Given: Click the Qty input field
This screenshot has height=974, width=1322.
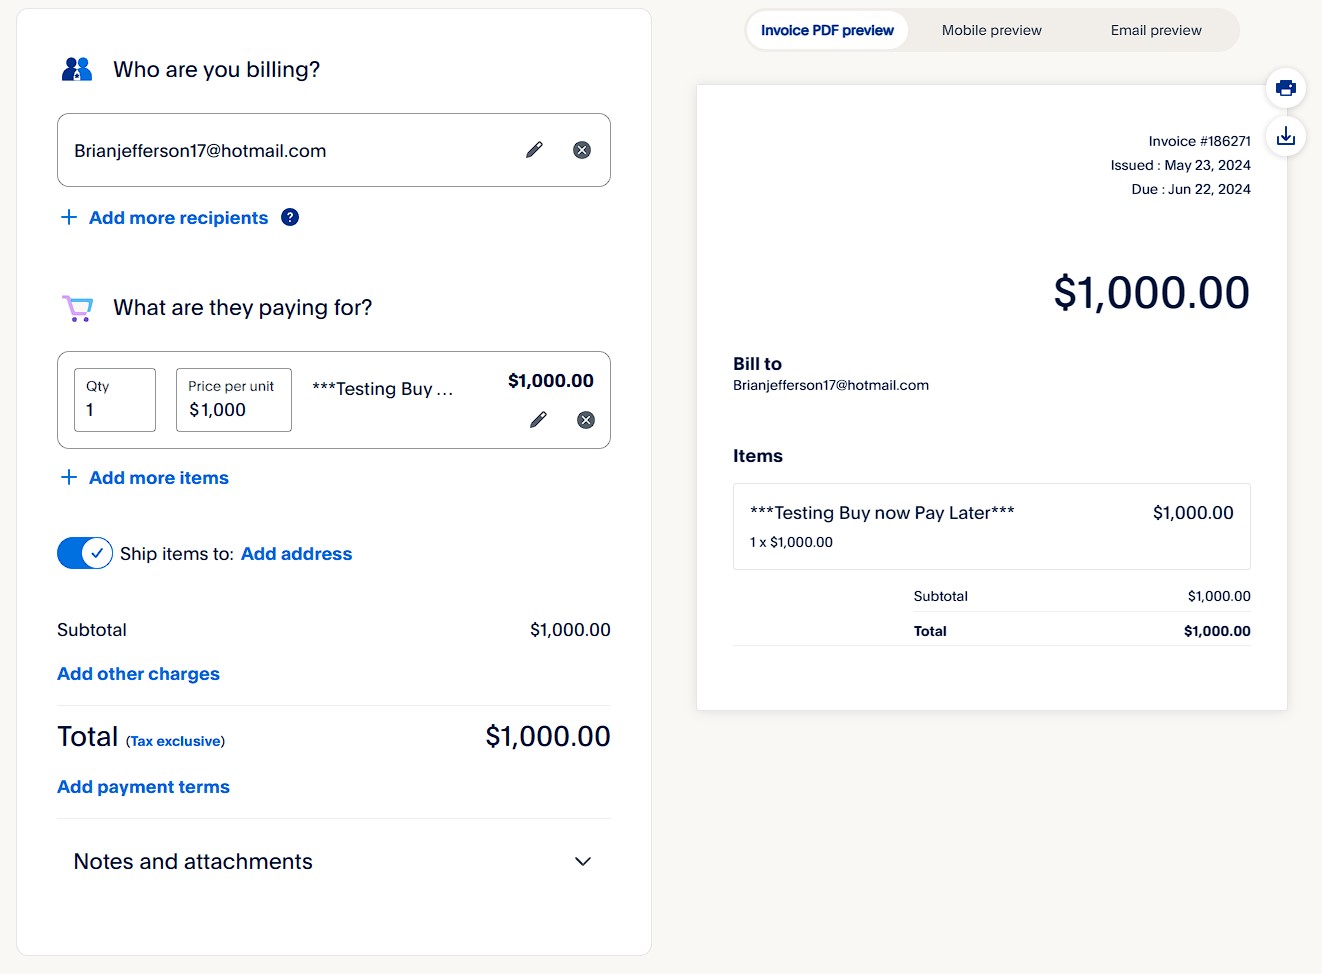Looking at the screenshot, I should (115, 409).
